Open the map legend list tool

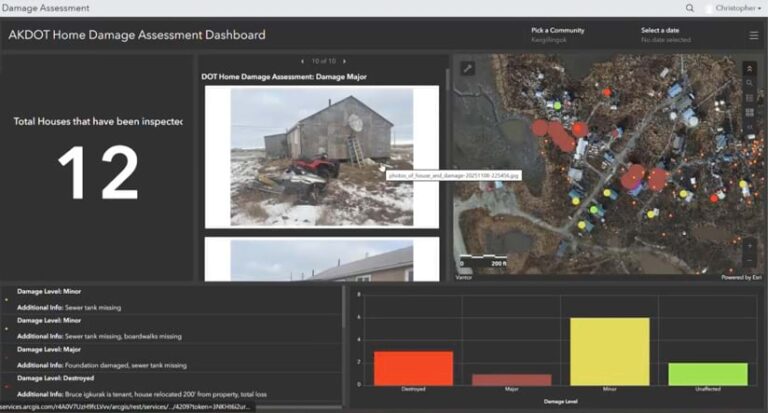(749, 98)
